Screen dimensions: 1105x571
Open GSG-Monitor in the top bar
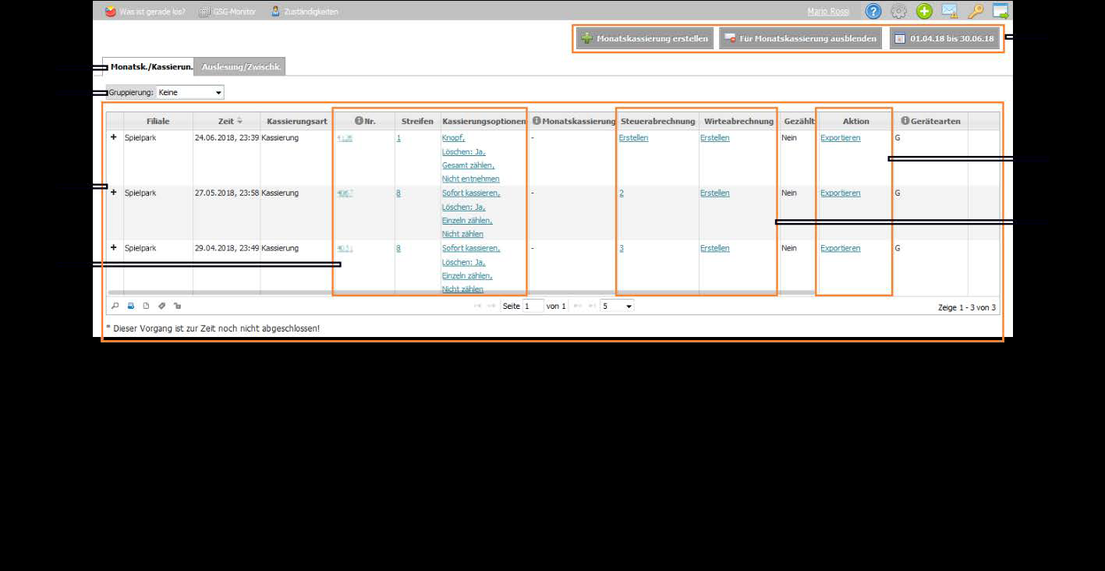227,11
